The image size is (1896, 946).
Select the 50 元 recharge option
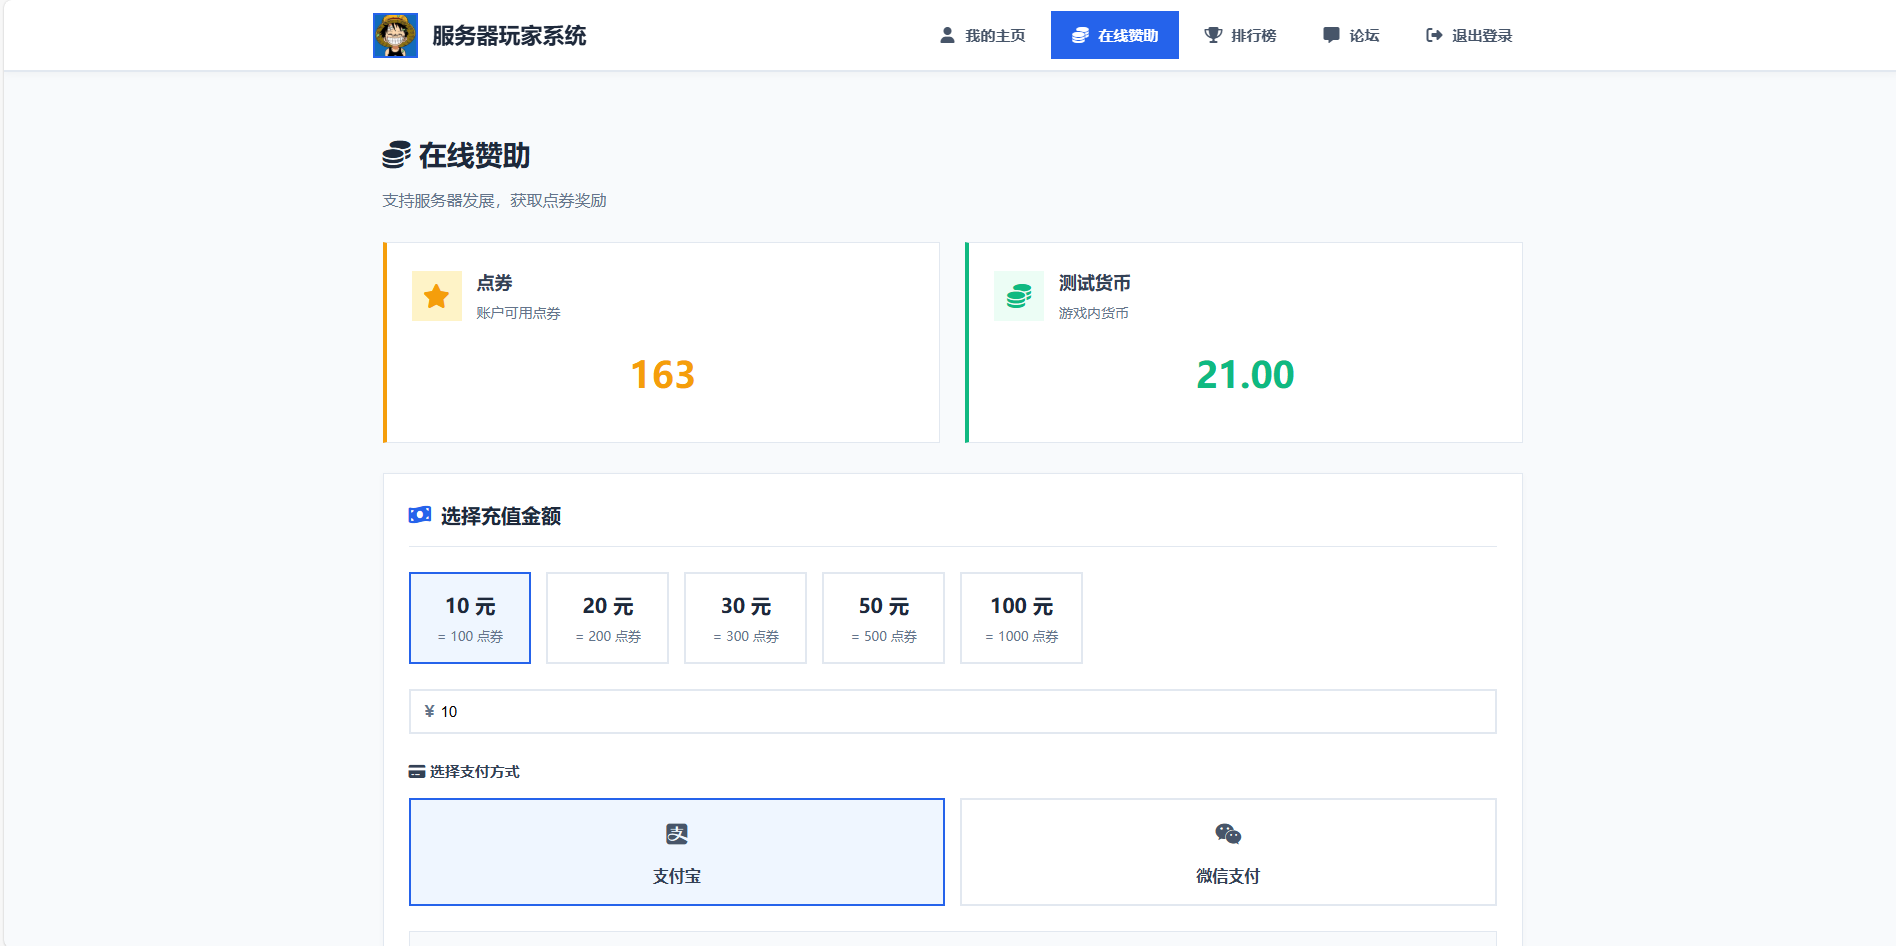point(883,617)
